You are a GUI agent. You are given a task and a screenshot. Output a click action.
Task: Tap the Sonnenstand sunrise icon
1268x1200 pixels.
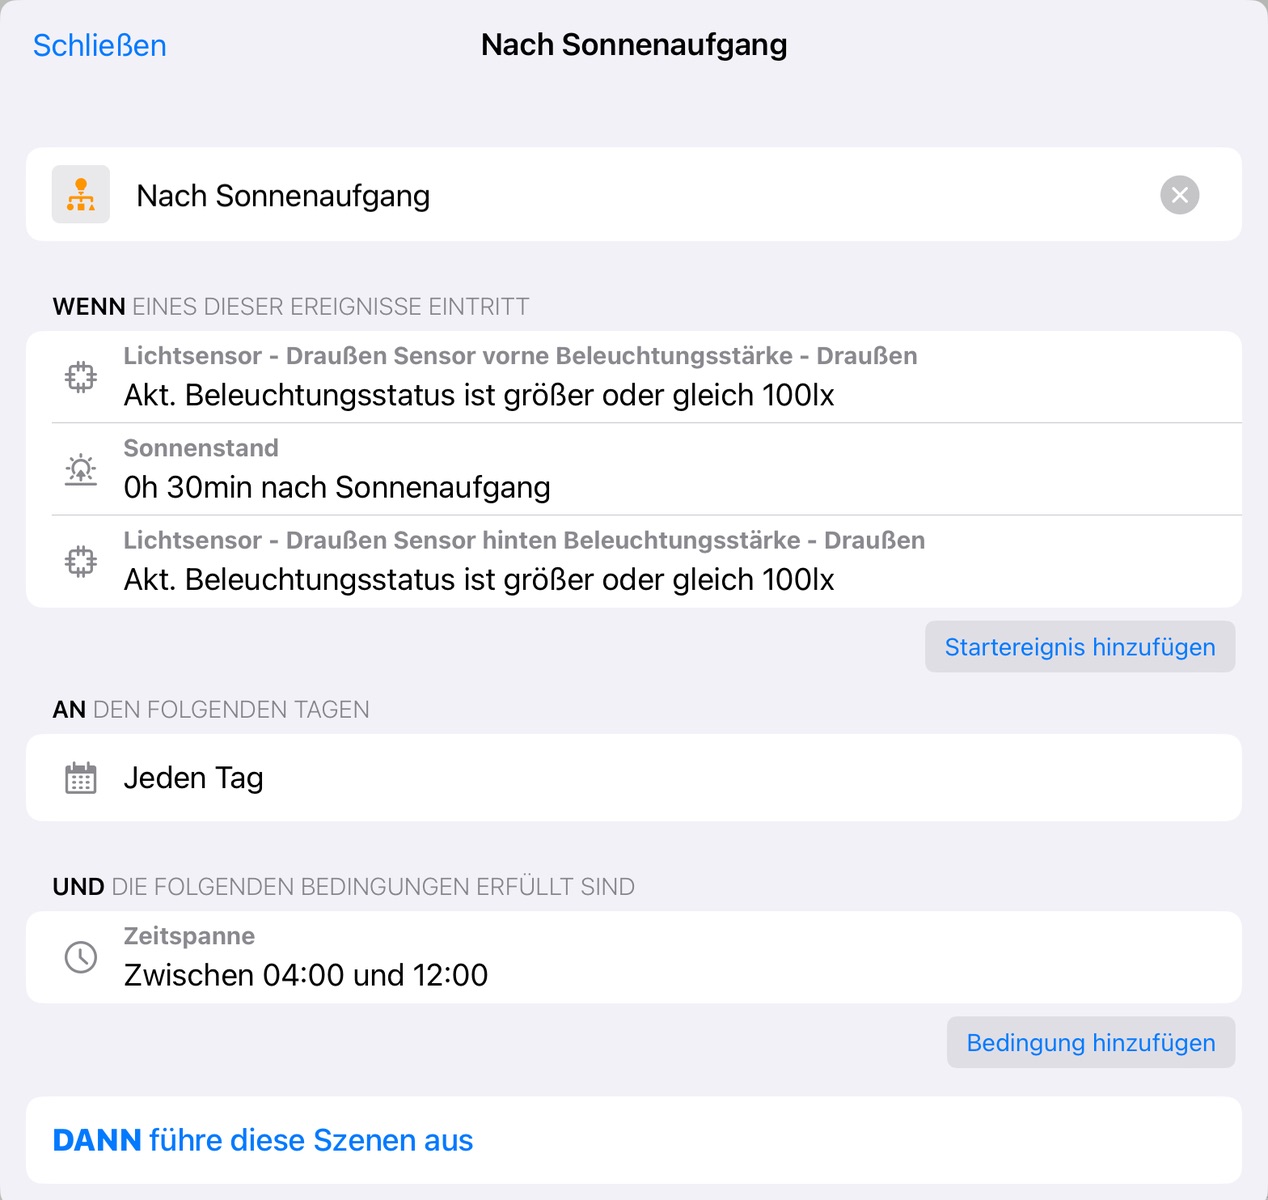81,469
